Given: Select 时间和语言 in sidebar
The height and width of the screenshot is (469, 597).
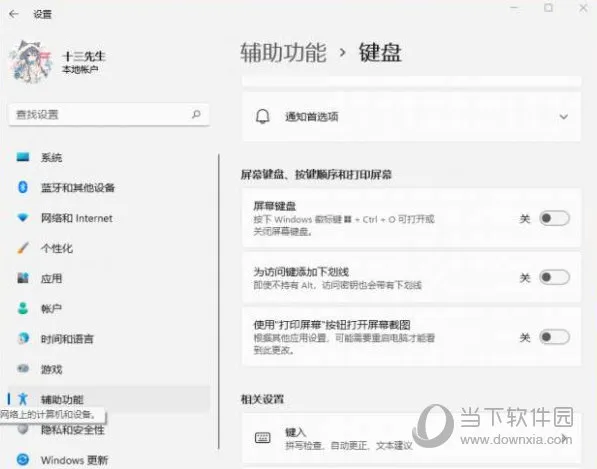Looking at the screenshot, I should (x=109, y=339).
